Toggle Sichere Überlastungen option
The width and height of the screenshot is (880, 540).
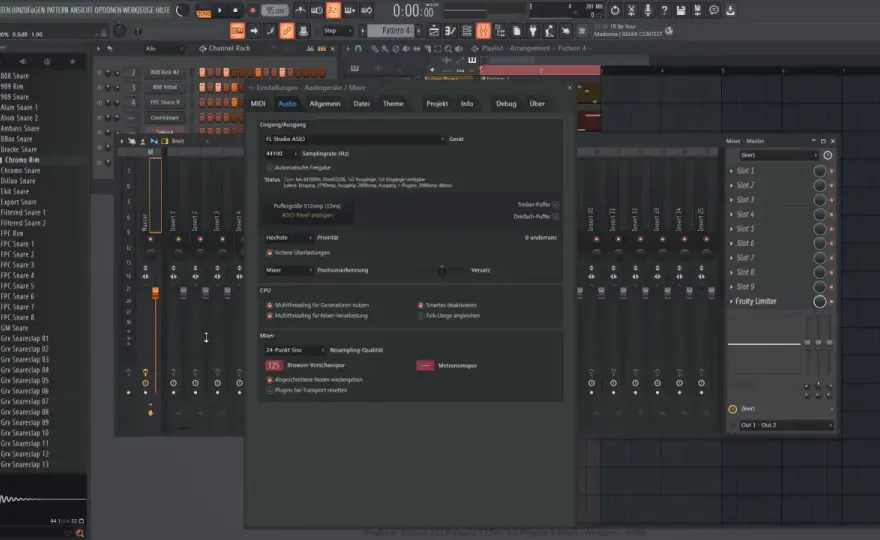tap(270, 253)
